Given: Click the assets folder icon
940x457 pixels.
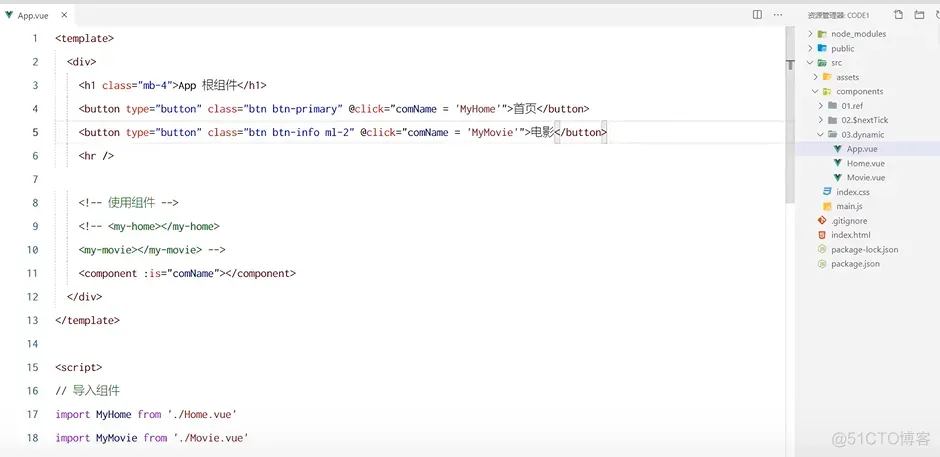Looking at the screenshot, I should pyautogui.click(x=827, y=77).
